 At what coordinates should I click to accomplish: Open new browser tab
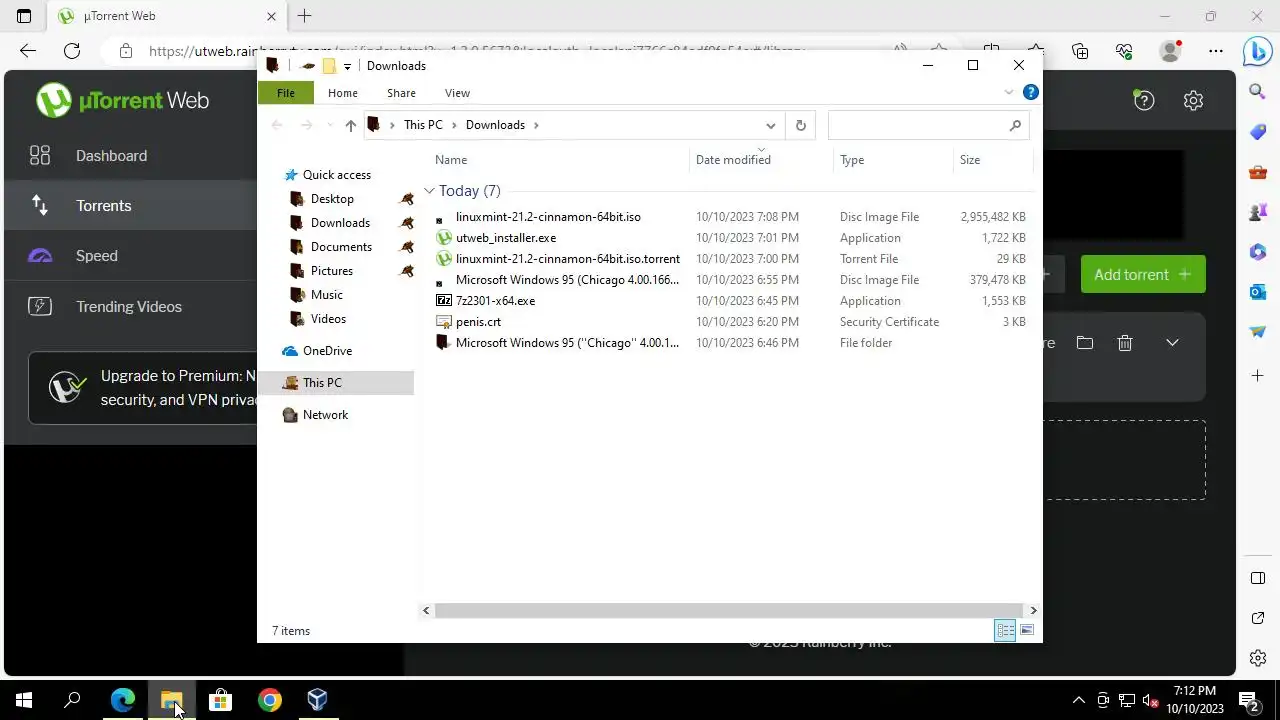305,16
